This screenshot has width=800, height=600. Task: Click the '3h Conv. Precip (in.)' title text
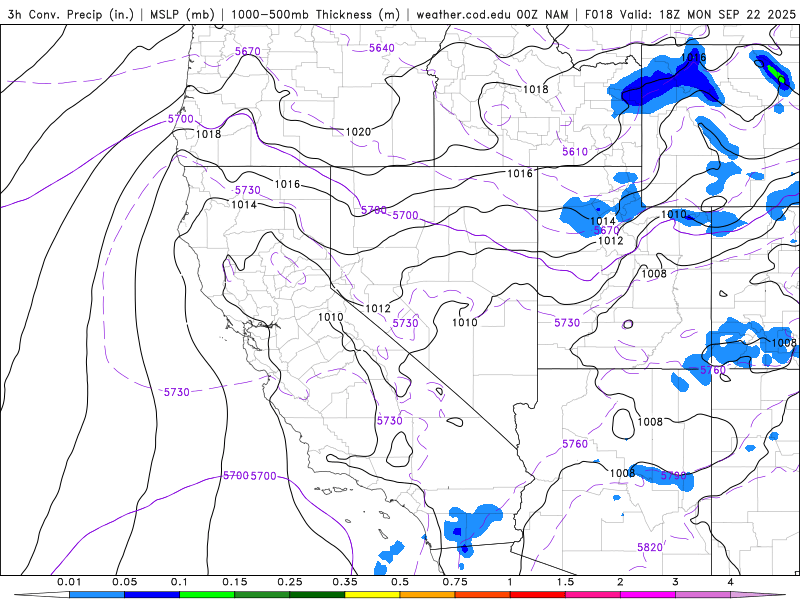pos(72,15)
